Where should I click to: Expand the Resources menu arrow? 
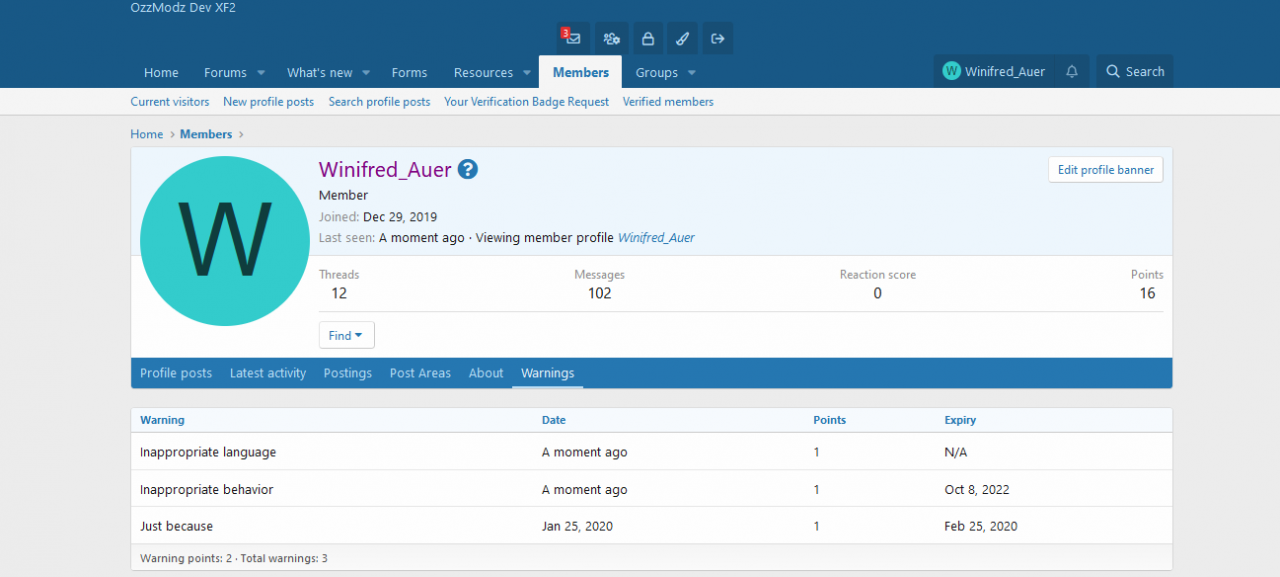(x=526, y=73)
